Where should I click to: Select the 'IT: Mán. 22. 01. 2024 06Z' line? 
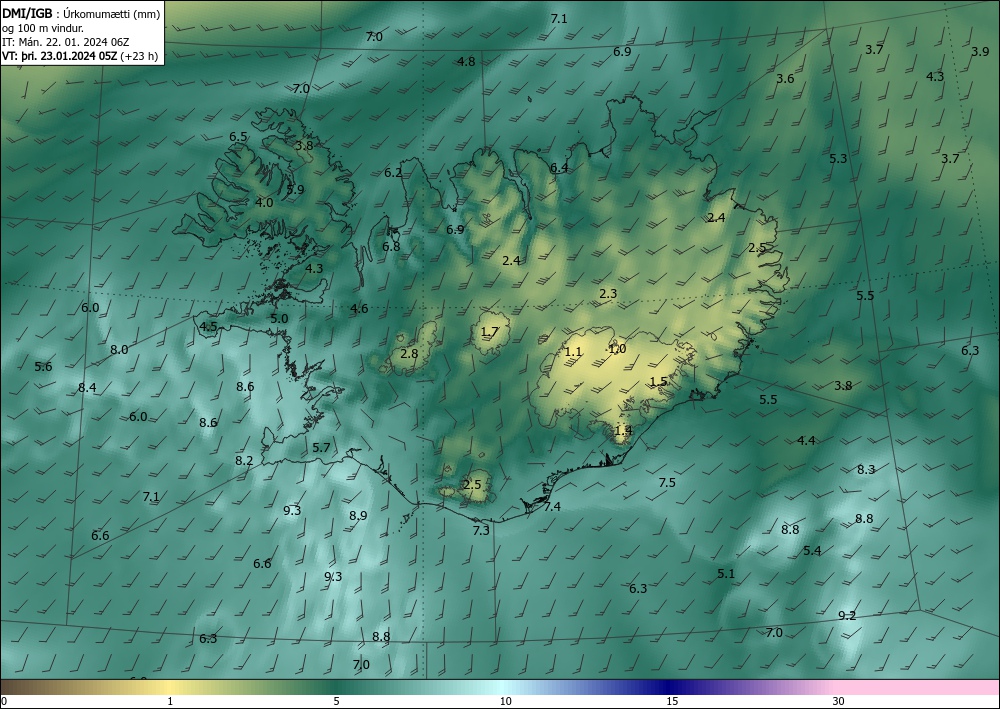66,42
